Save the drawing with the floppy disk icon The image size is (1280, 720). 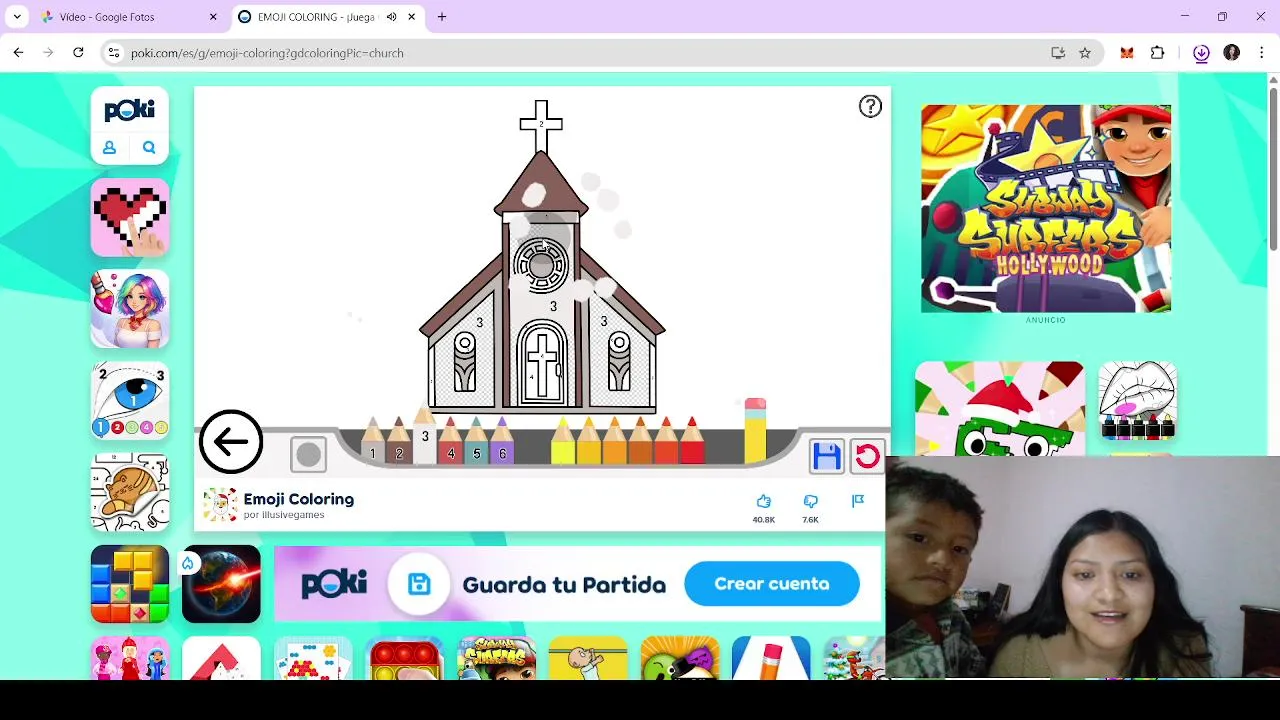pyautogui.click(x=826, y=456)
